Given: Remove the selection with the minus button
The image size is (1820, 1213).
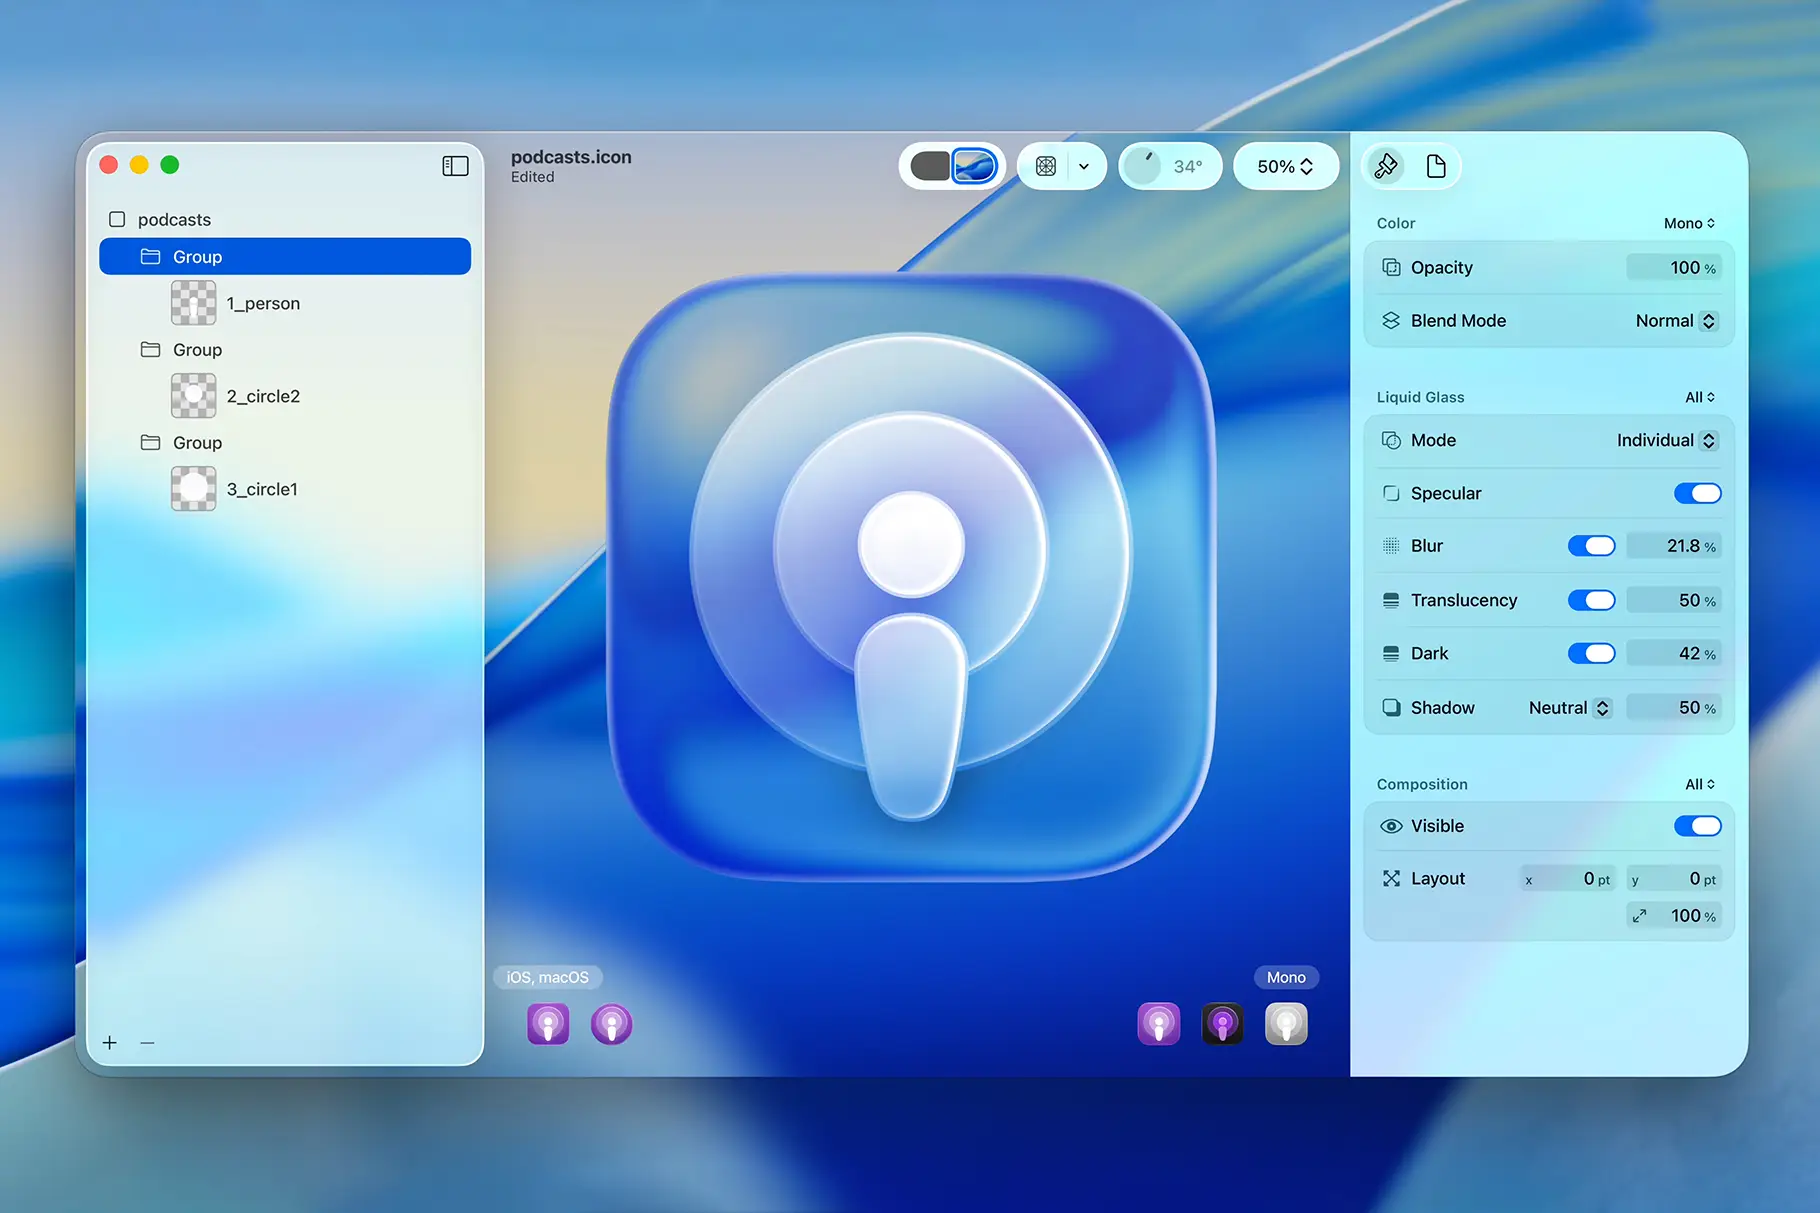Looking at the screenshot, I should pos(148,1043).
